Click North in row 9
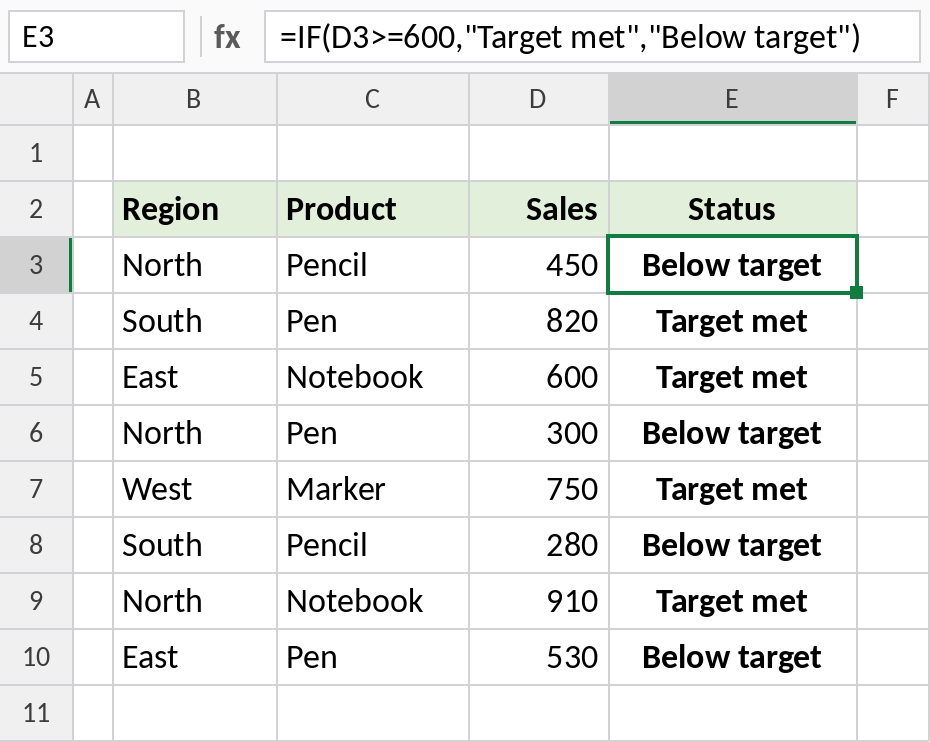930x742 pixels. tap(195, 601)
